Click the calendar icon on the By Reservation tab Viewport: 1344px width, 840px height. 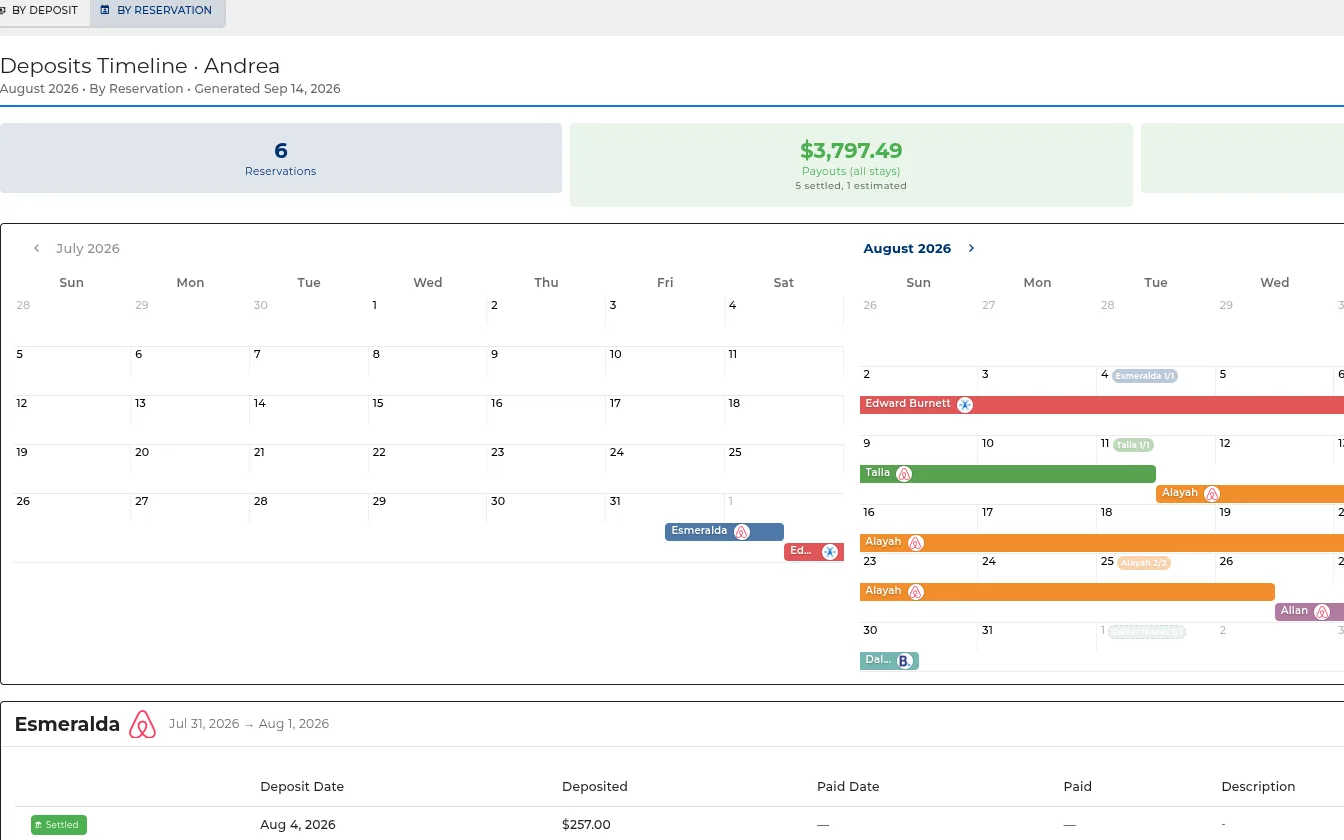click(105, 10)
